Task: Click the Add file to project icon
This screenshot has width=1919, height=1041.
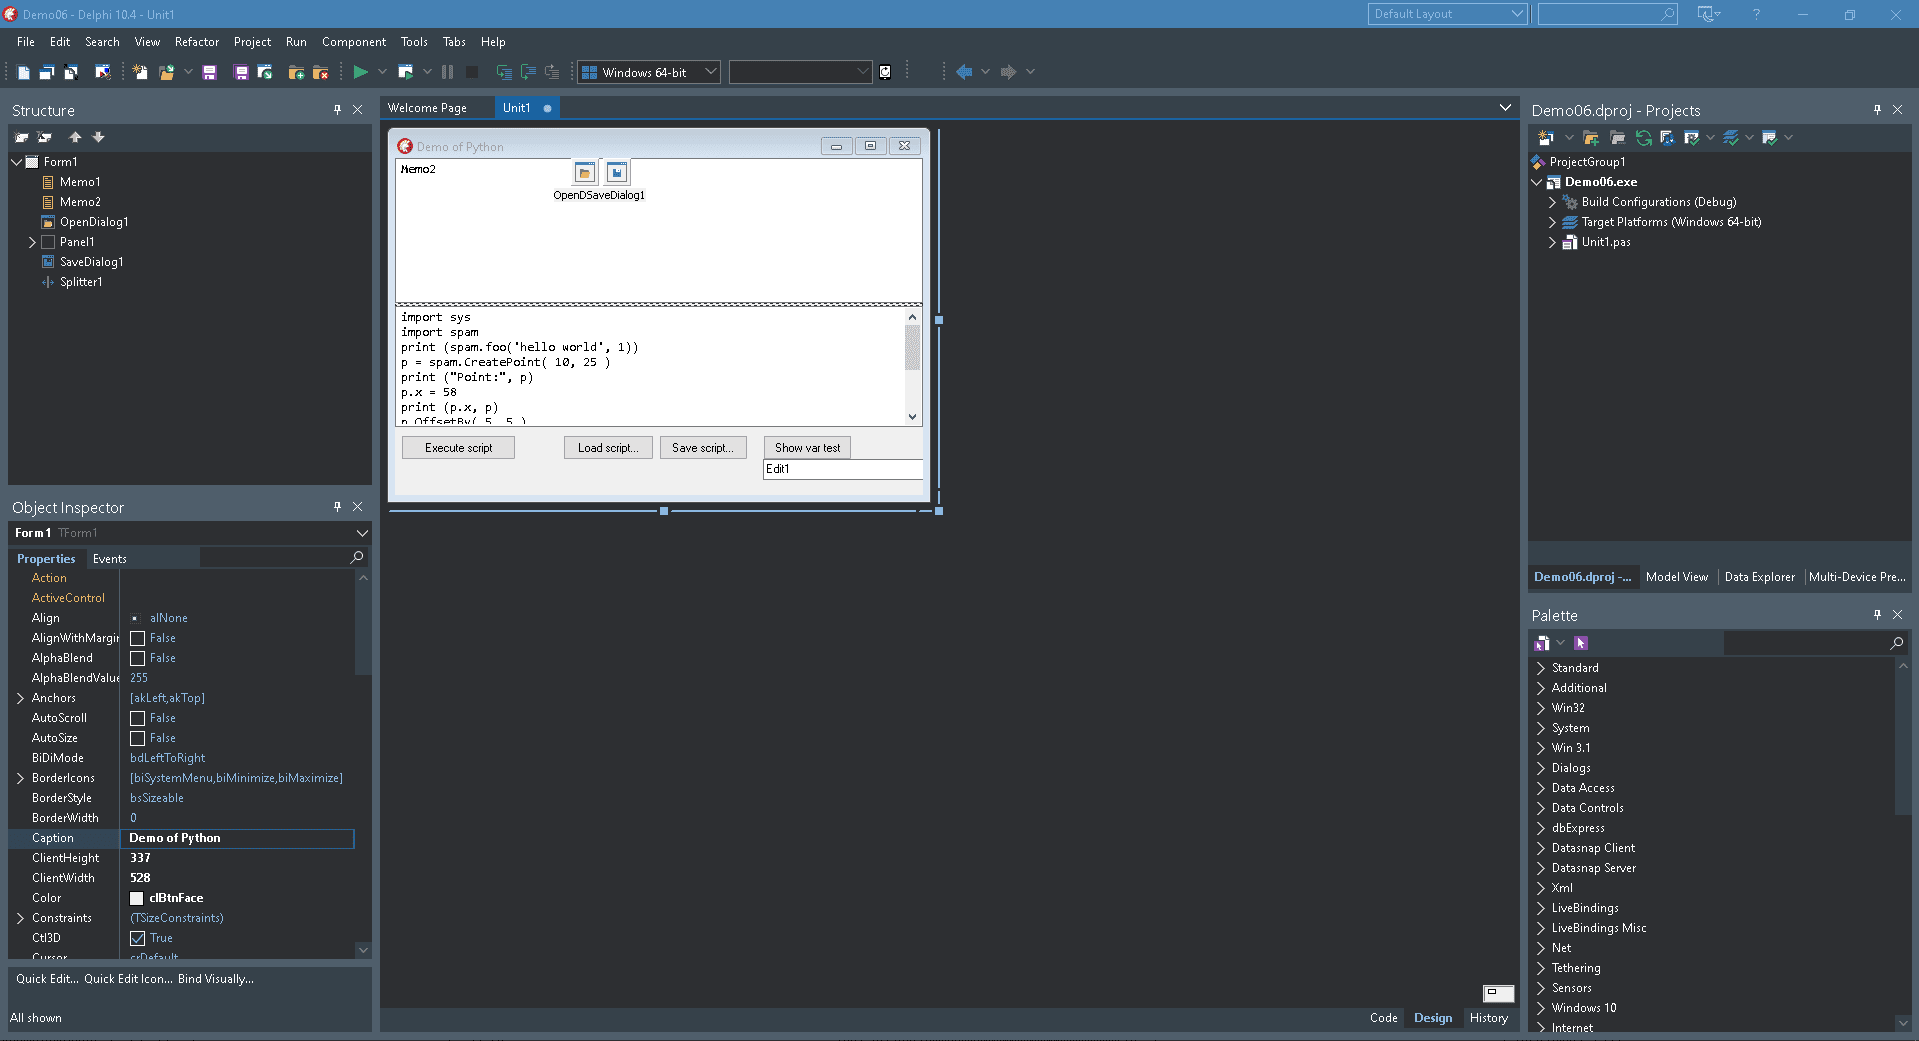Action: (x=296, y=72)
